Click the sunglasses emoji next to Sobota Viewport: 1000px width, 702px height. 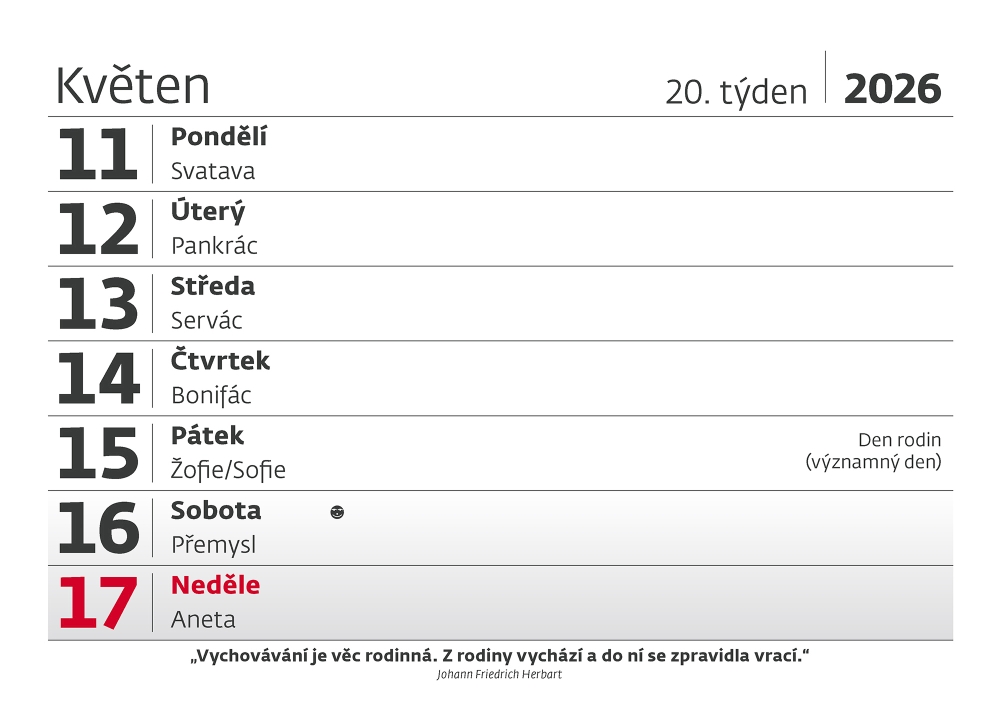coord(337,513)
